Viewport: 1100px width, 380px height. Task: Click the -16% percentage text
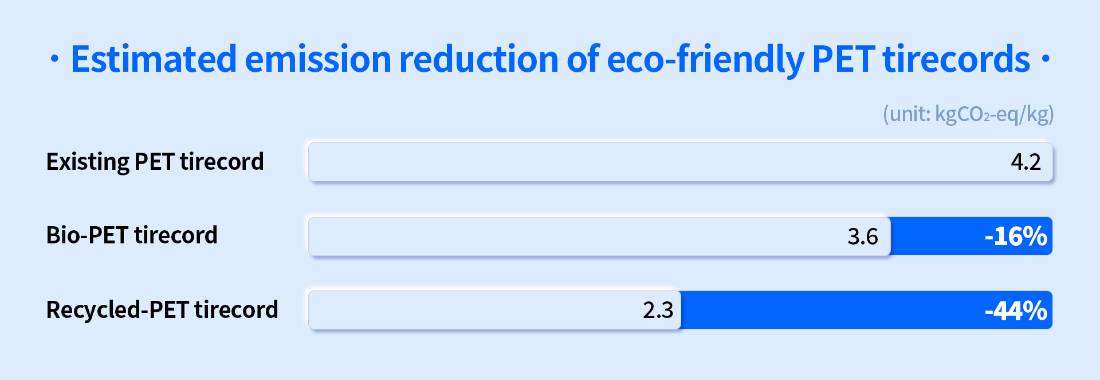[1016, 236]
